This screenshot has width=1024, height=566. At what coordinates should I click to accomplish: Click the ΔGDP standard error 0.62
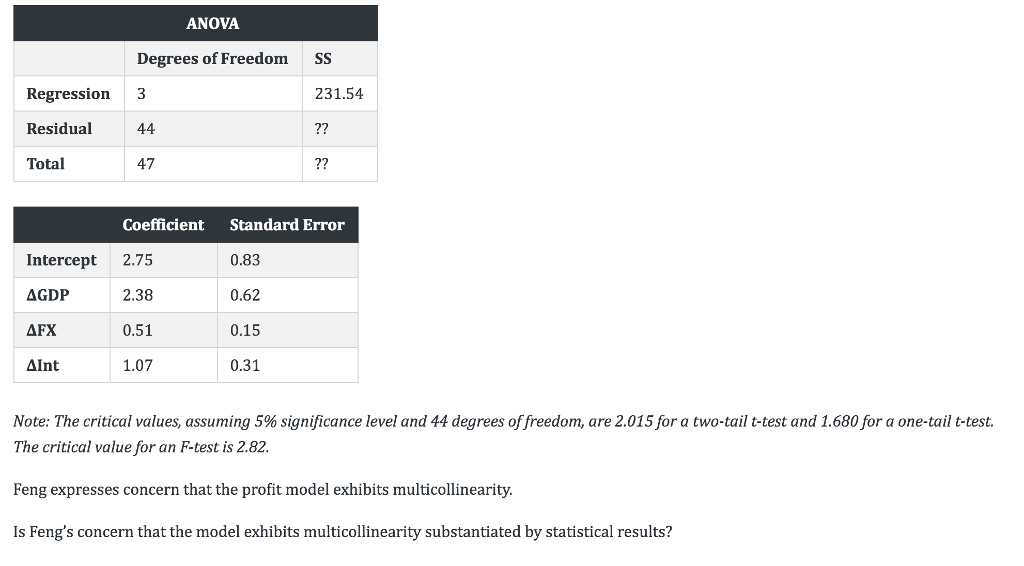pos(245,295)
